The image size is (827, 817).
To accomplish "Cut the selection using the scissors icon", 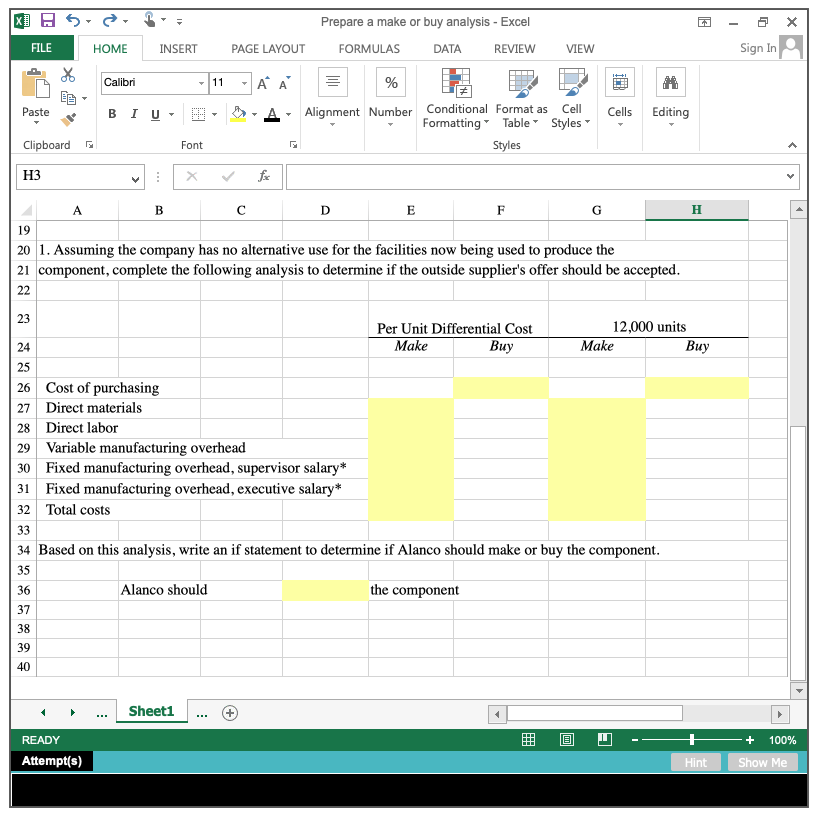I will click(x=68, y=75).
